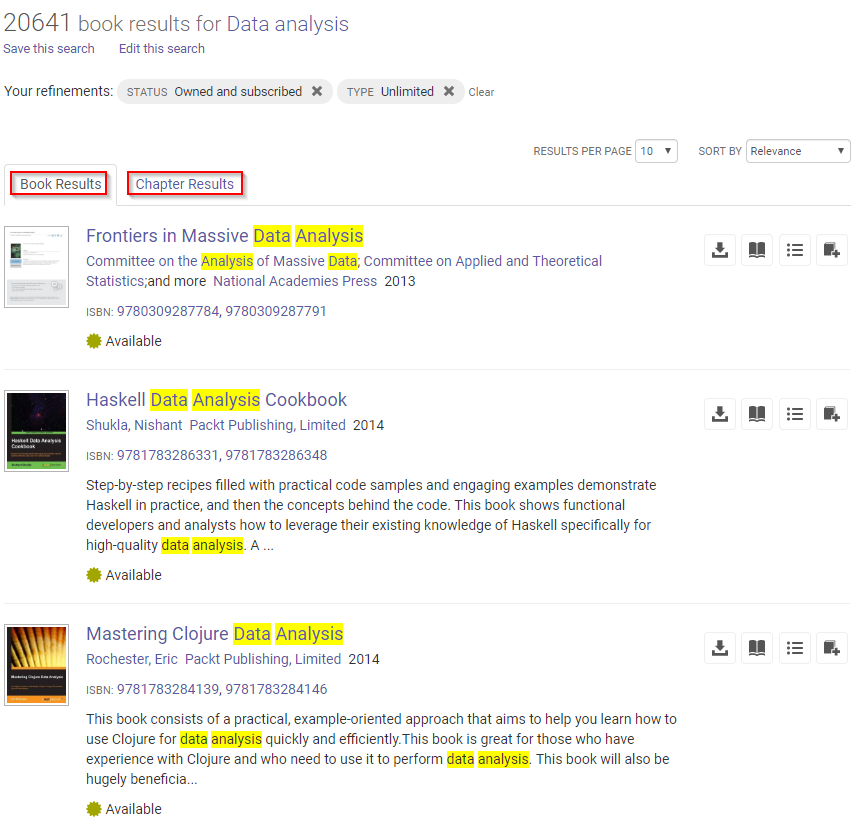This screenshot has width=860, height=828.
Task: View table of contents for Frontiers book
Action: [794, 250]
